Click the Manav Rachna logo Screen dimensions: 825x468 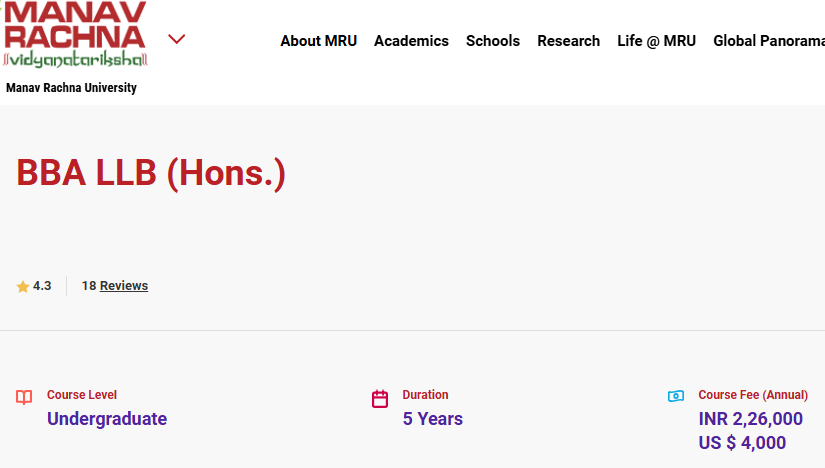[x=75, y=35]
